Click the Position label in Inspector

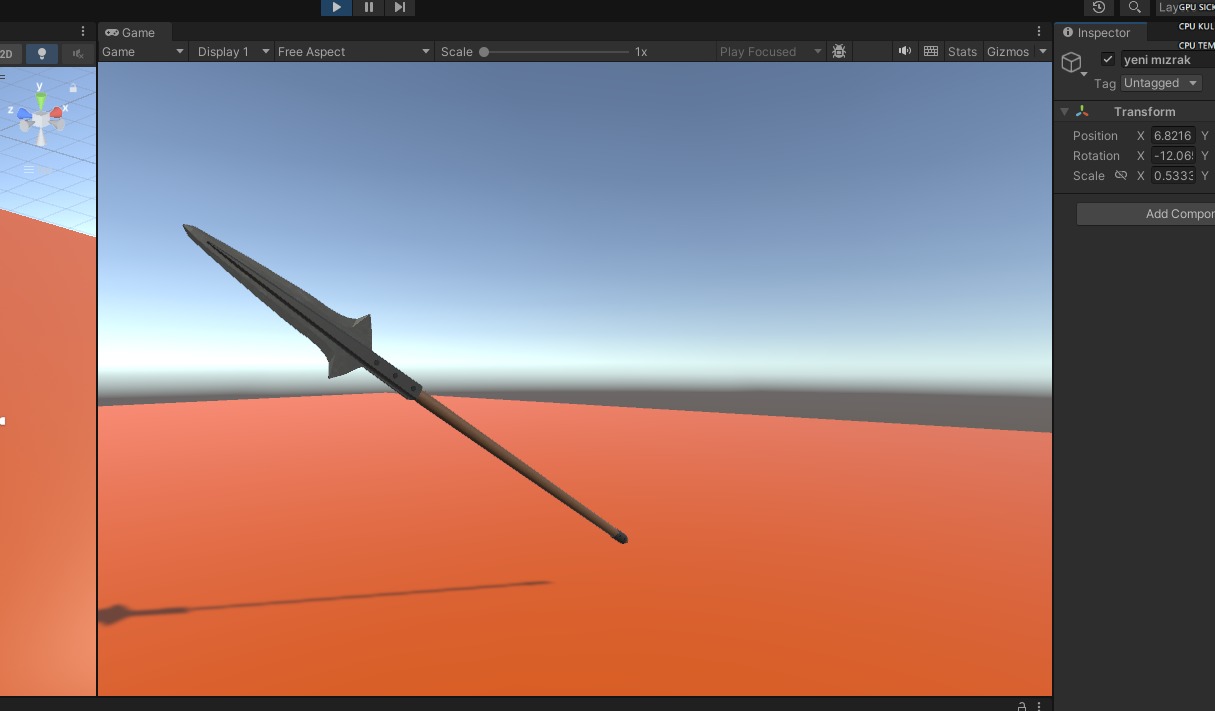point(1095,135)
